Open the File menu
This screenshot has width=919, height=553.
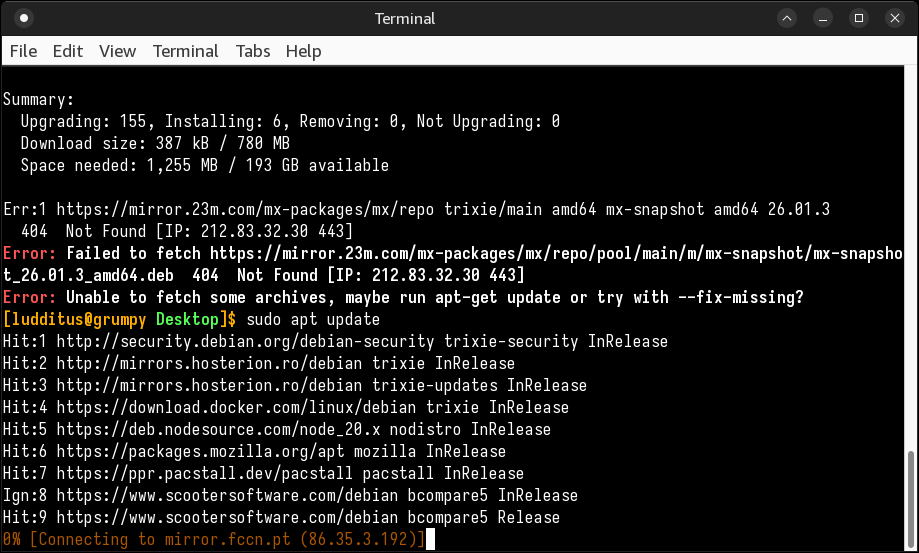click(23, 51)
